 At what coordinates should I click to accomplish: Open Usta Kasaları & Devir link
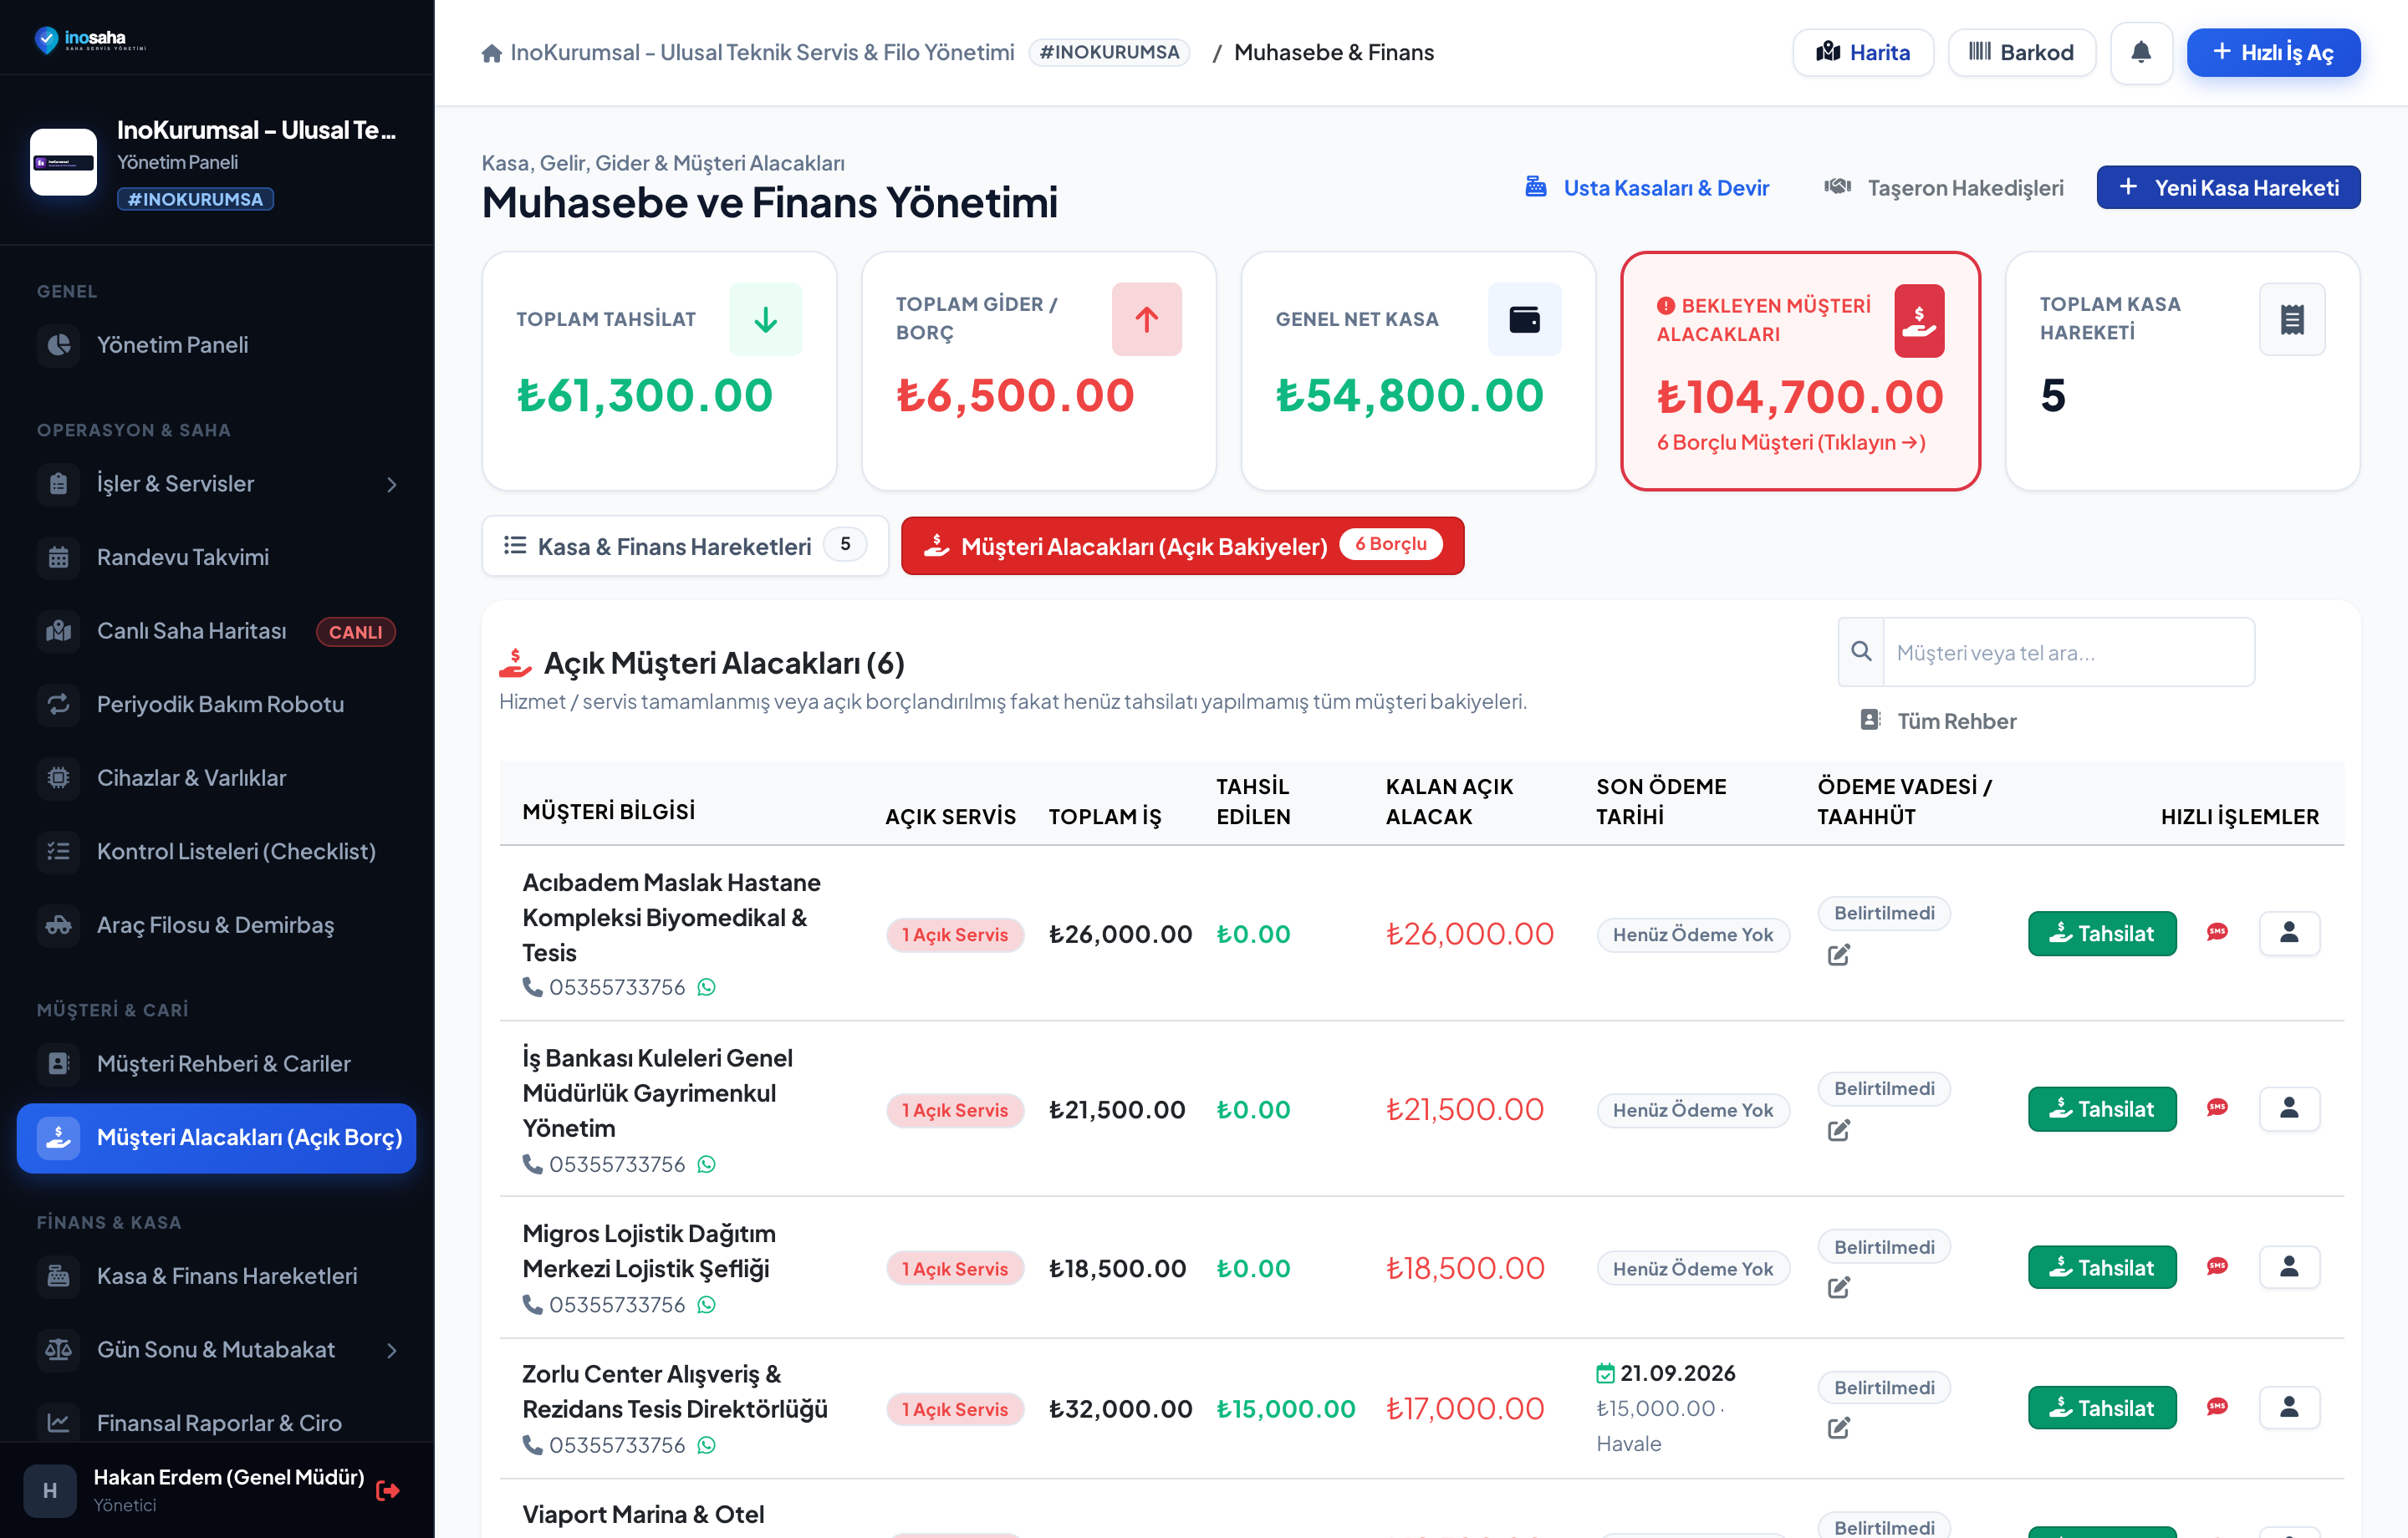1647,187
